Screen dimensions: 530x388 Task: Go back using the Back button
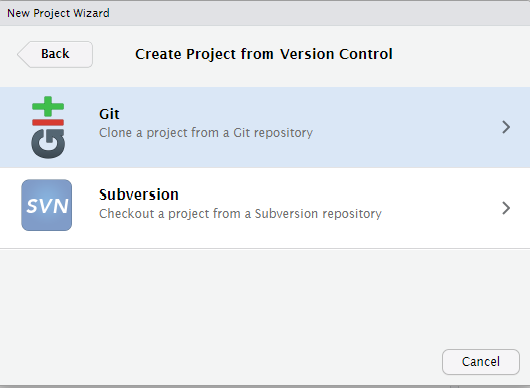point(55,54)
